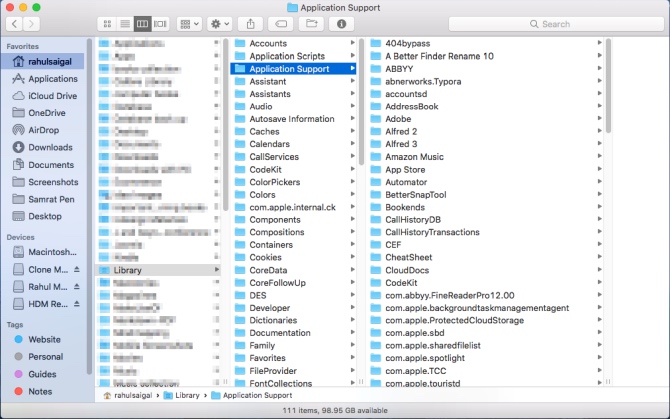The height and width of the screenshot is (419, 670).
Task: Click the Share button in toolbar
Action: pyautogui.click(x=252, y=23)
